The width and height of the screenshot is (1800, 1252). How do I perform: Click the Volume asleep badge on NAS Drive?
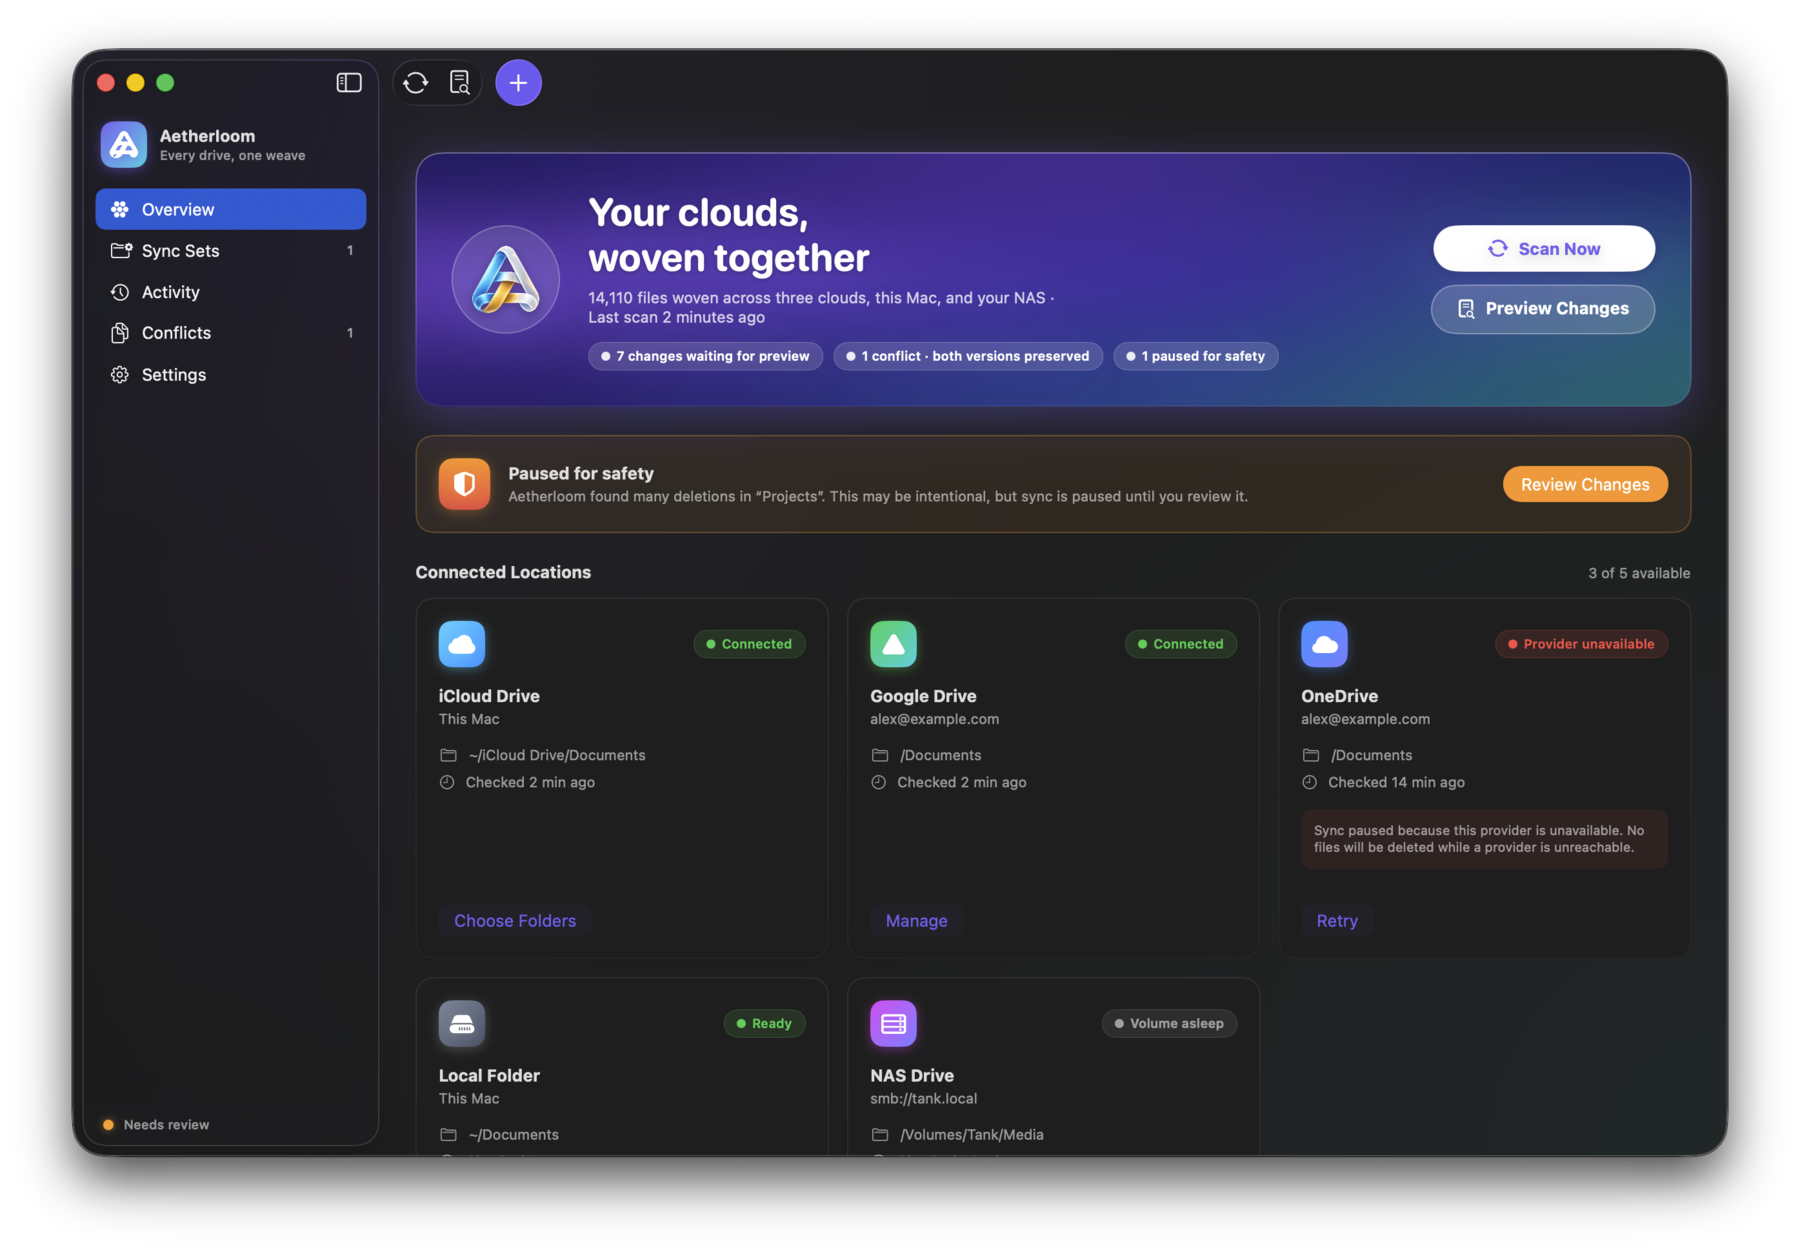point(1169,1023)
